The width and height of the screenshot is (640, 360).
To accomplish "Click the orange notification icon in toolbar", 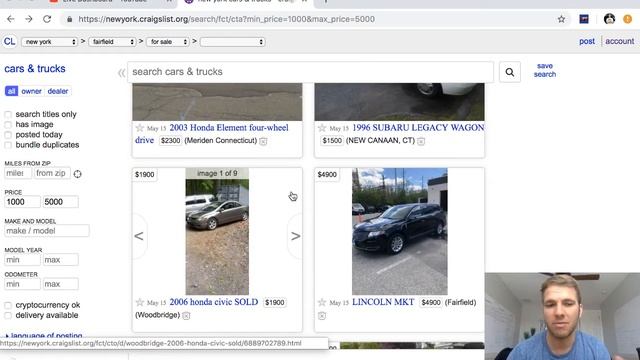I will (x=627, y=19).
